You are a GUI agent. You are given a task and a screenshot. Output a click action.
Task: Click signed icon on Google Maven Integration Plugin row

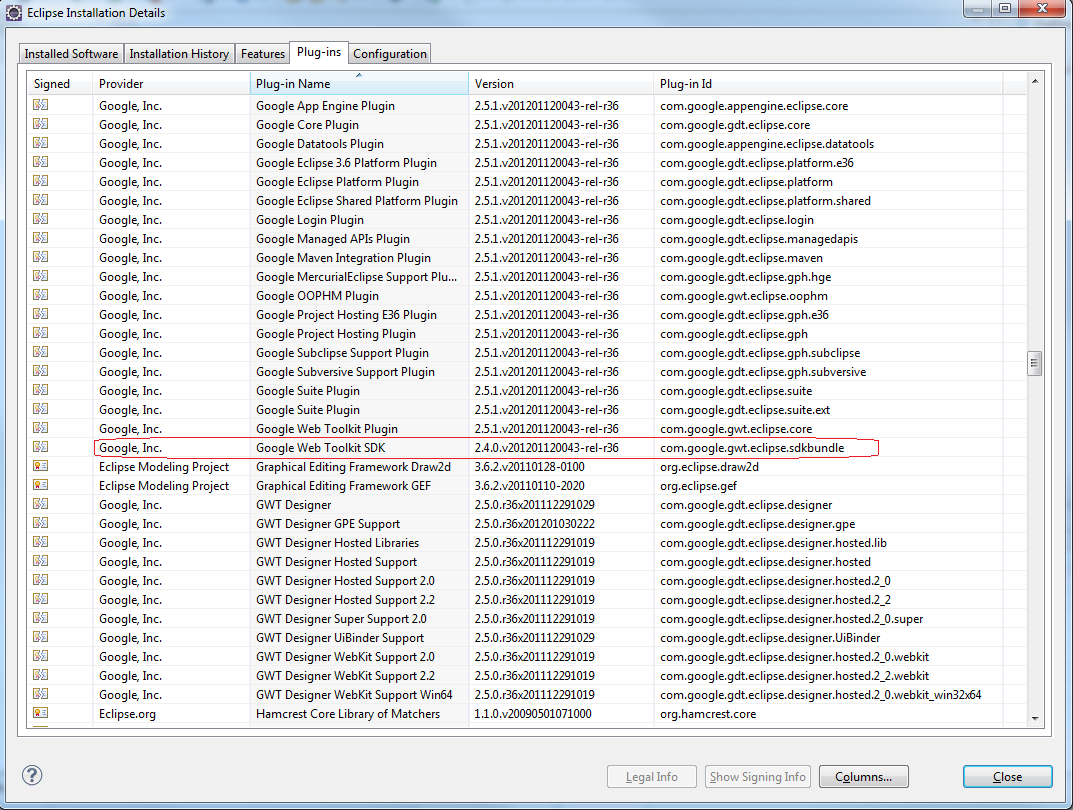(40, 257)
